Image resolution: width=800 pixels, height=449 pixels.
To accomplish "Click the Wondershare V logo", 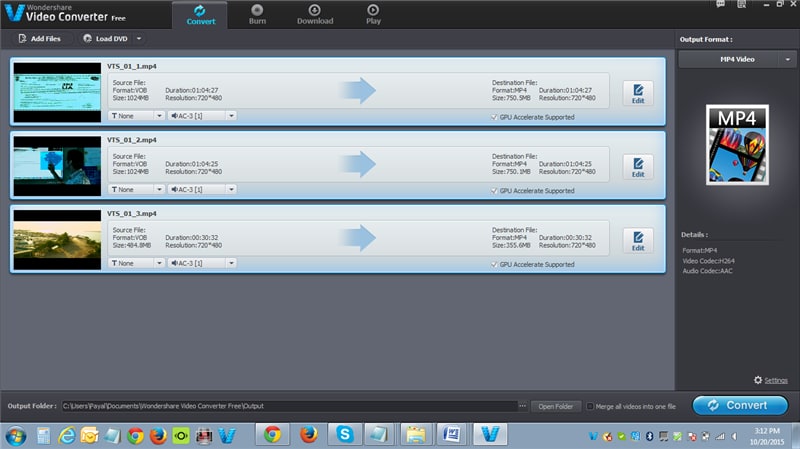I will [x=14, y=13].
